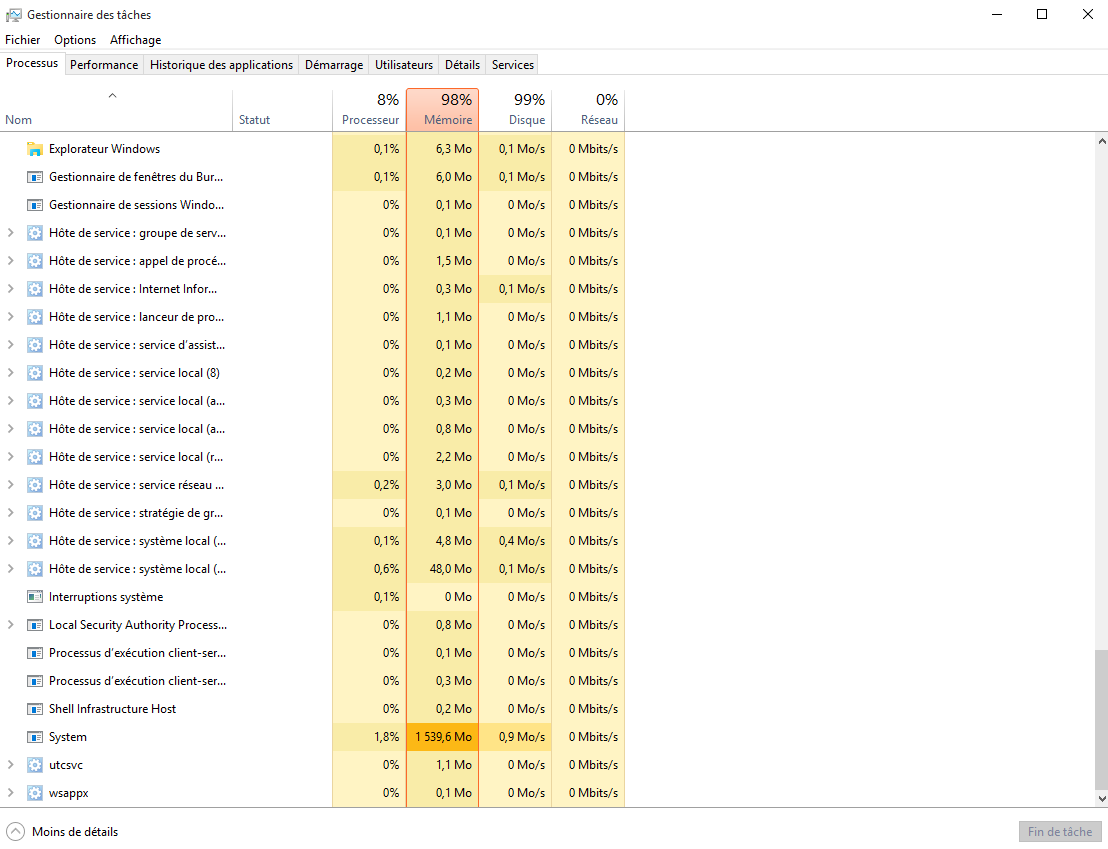Click the Fin de tâche button
Image resolution: width=1108 pixels, height=849 pixels.
pos(1060,832)
